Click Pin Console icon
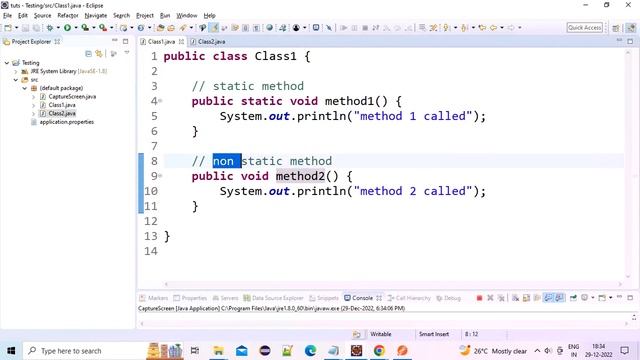Screen dimensions: 640x360 click(573, 298)
